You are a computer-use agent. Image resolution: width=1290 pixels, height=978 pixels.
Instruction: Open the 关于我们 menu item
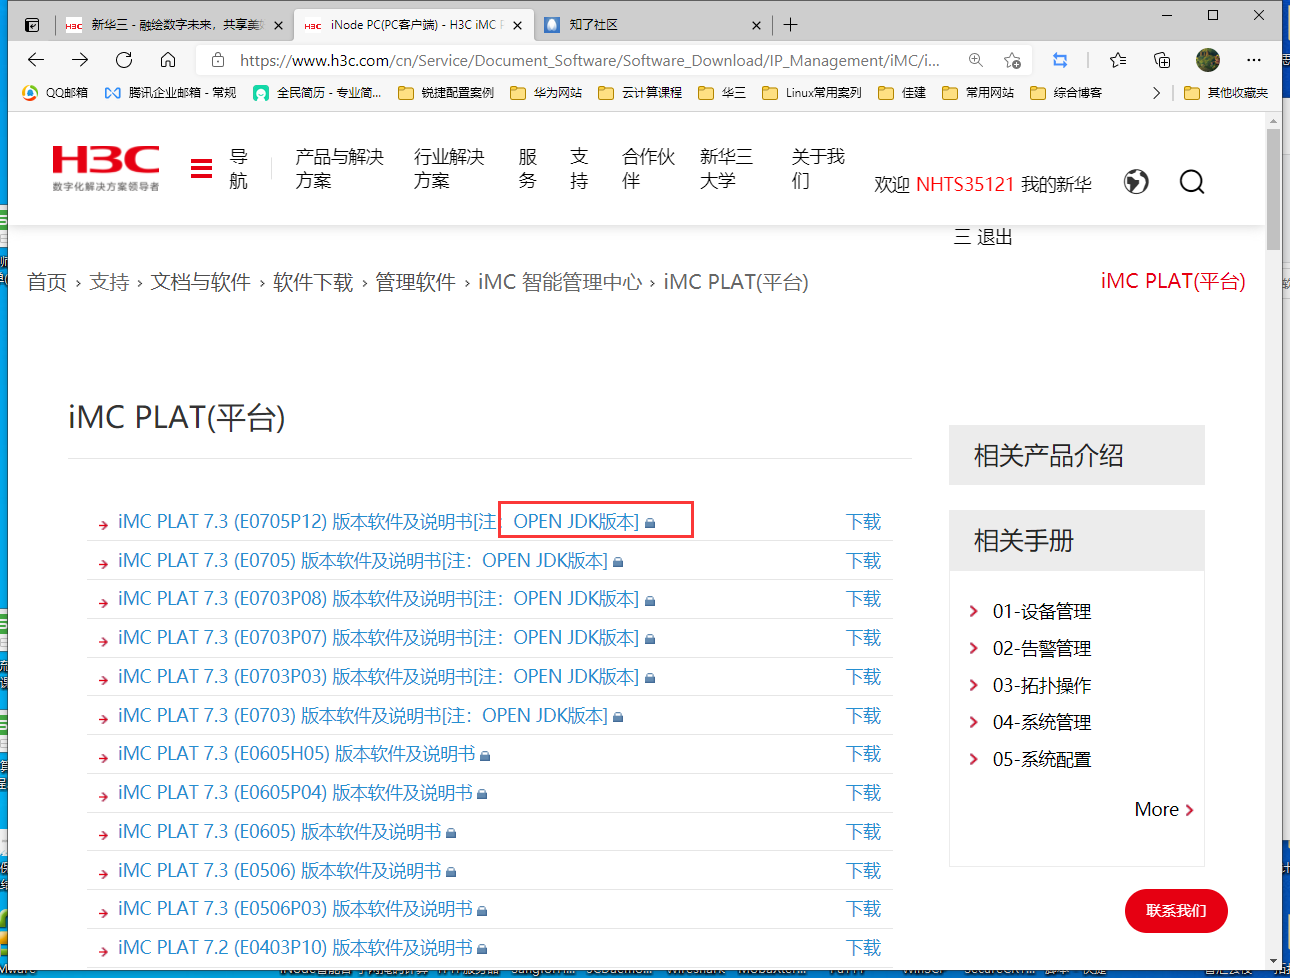coord(818,168)
